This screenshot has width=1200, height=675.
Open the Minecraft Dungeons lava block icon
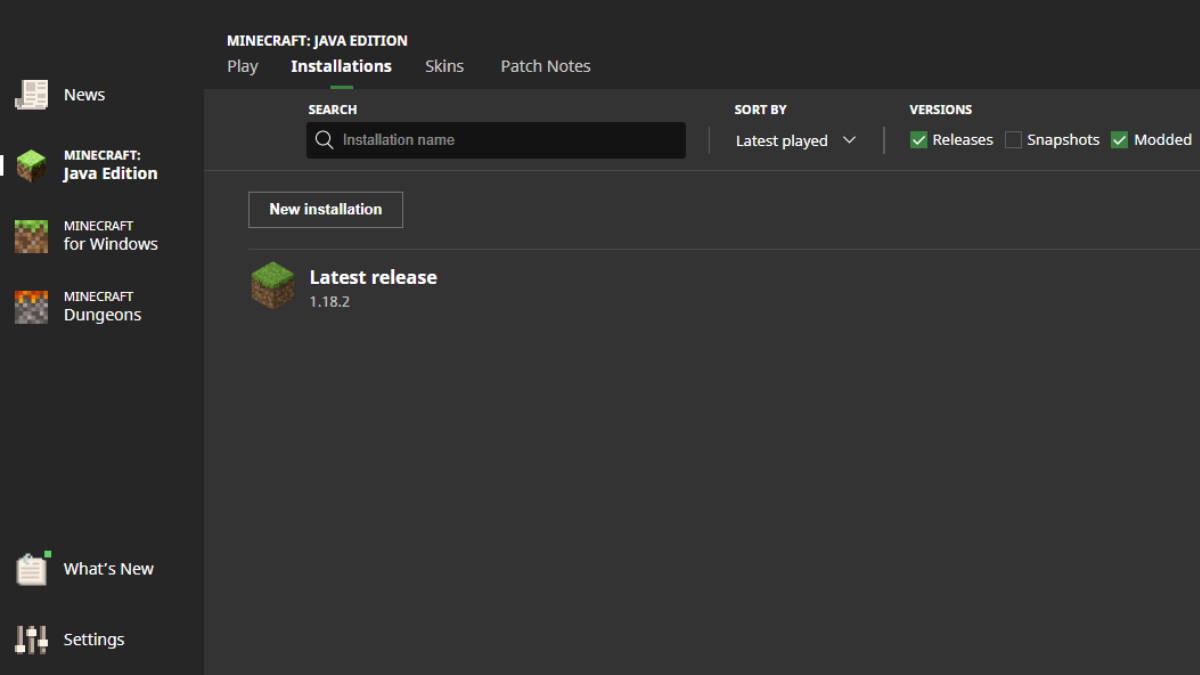[31, 306]
